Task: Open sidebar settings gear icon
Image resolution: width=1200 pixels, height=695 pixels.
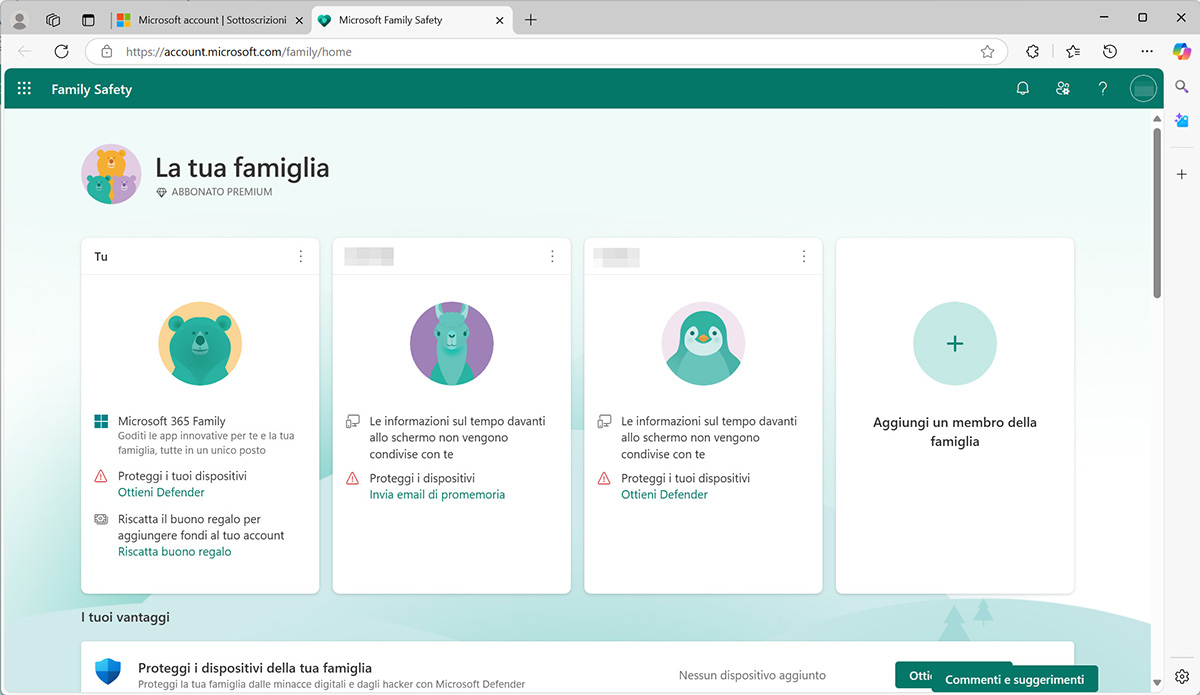Action: coord(1181,676)
